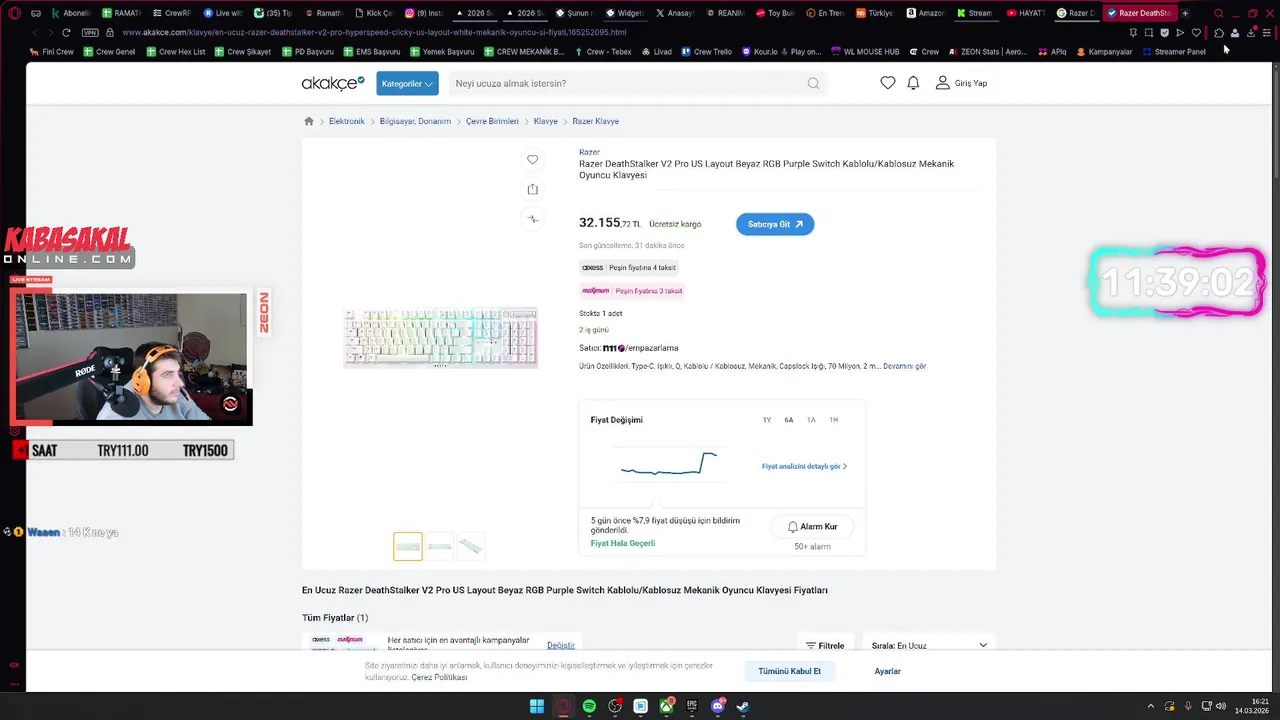Open Crew Trello bookmark
1280x720 pixels.
pos(706,51)
